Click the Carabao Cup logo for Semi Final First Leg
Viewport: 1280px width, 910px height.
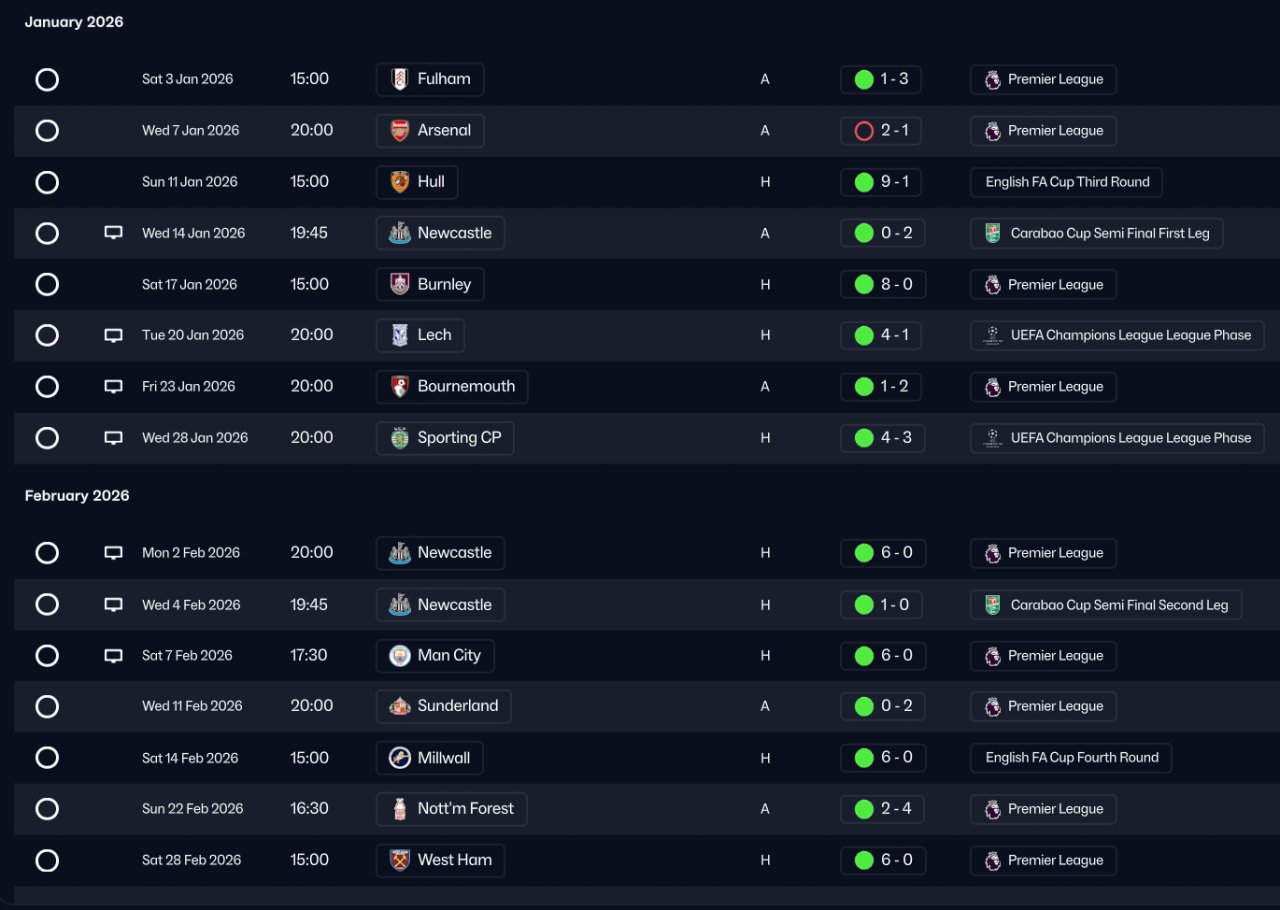pos(992,233)
